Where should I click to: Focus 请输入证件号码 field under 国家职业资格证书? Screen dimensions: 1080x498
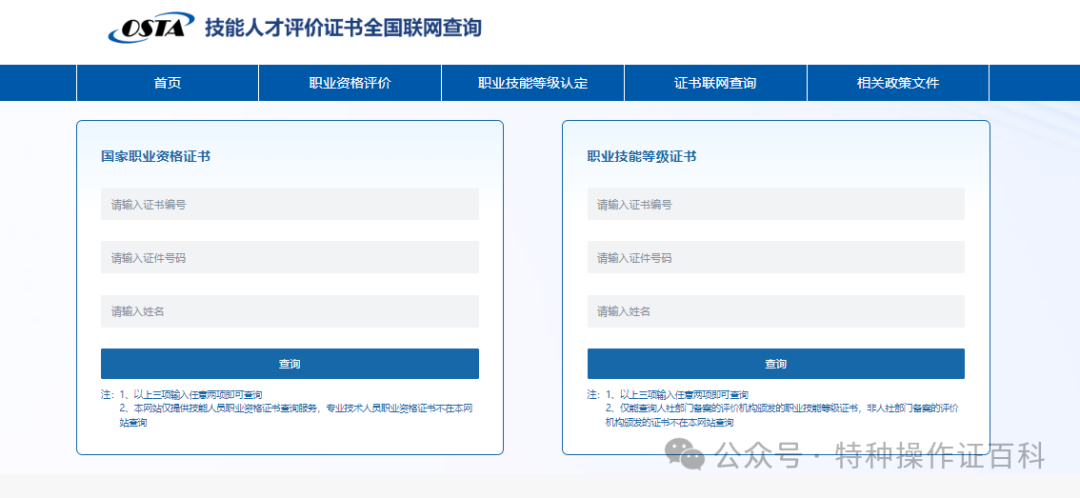pyautogui.click(x=290, y=258)
